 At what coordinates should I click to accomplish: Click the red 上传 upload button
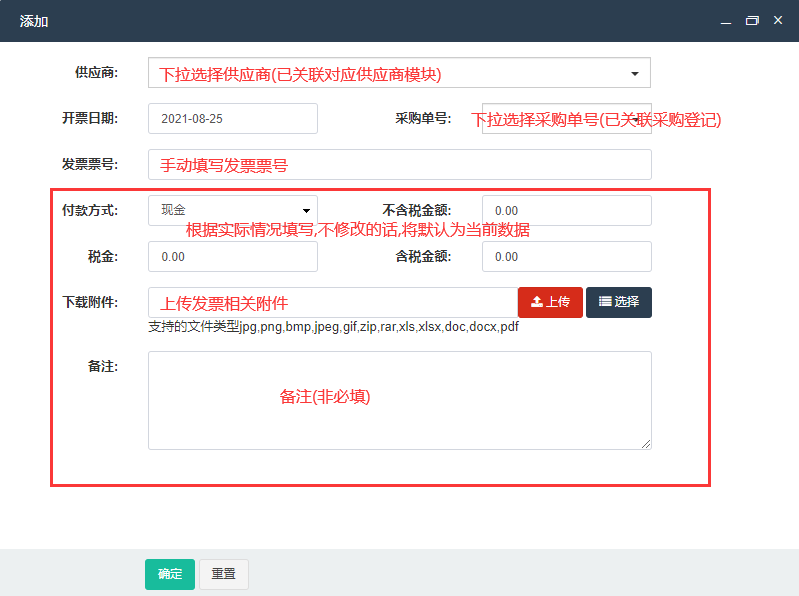(x=550, y=303)
